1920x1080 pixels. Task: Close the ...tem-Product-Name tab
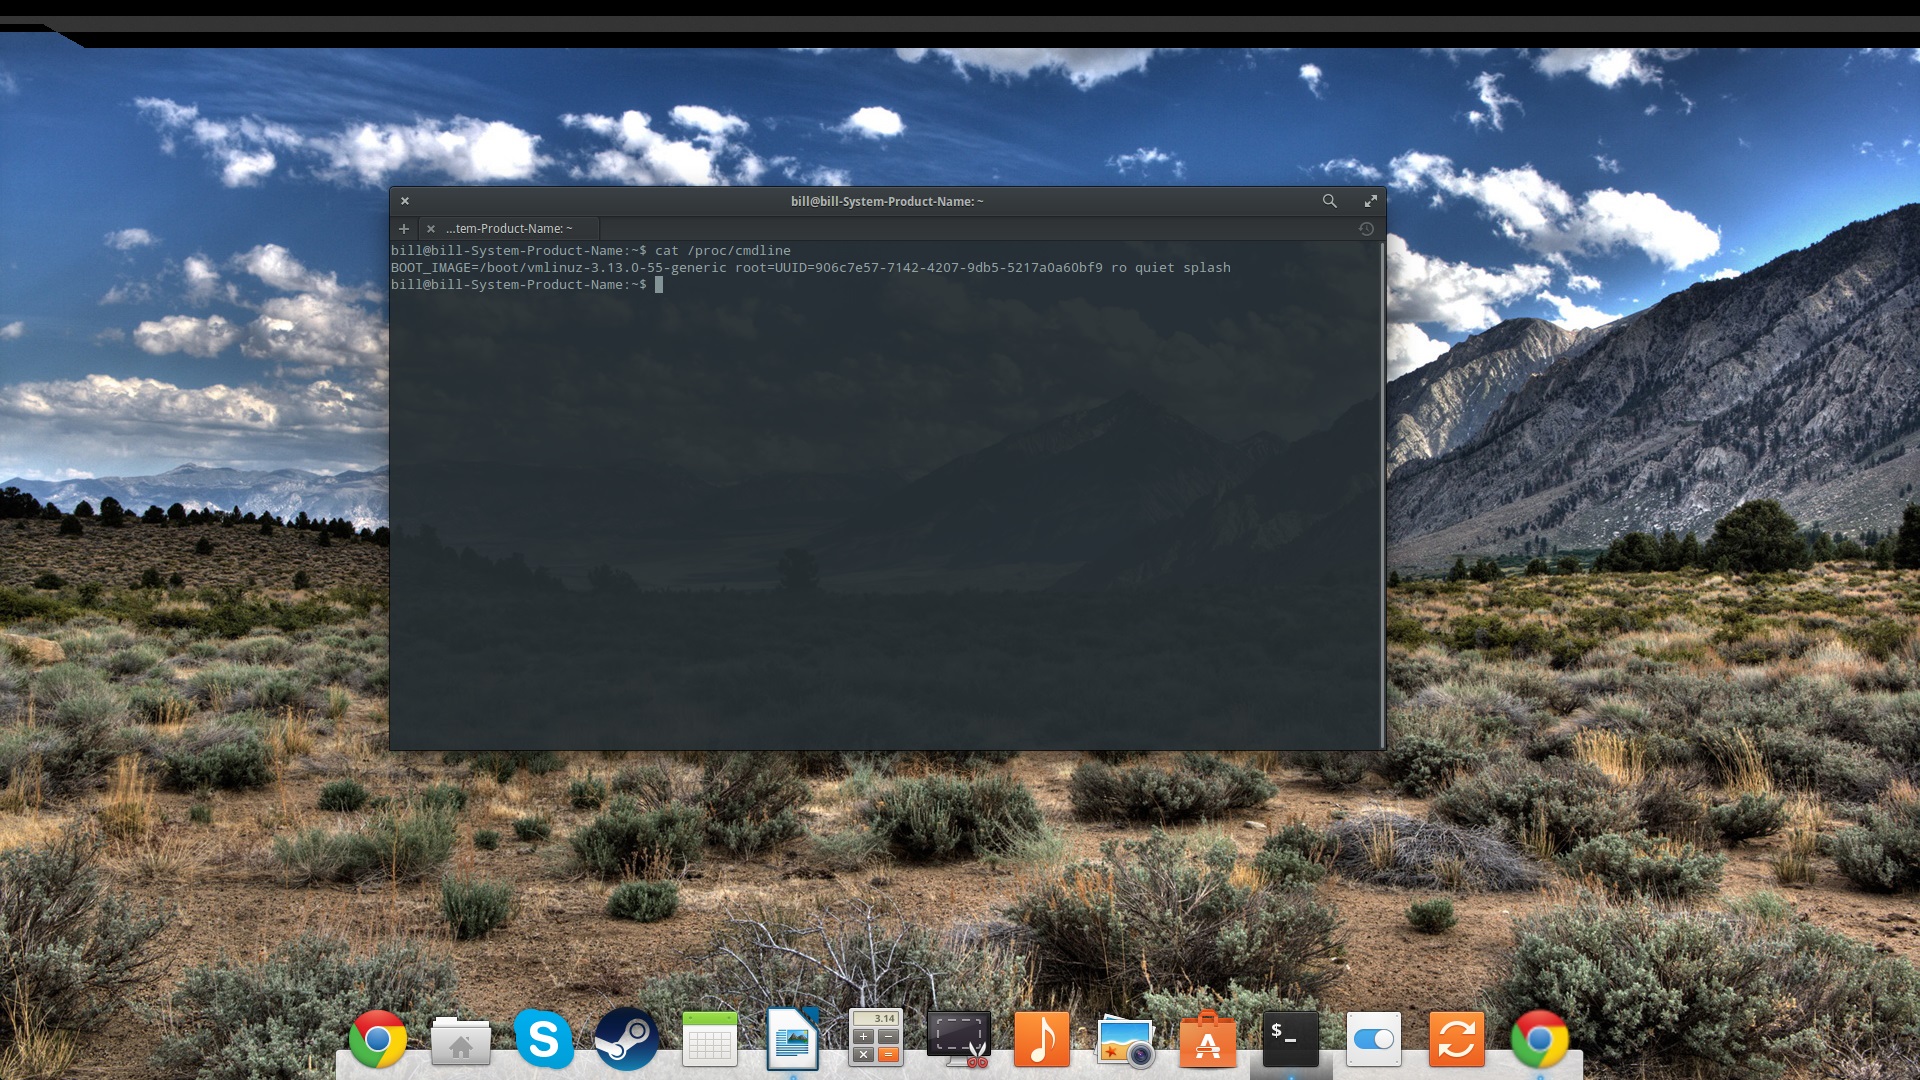[431, 229]
